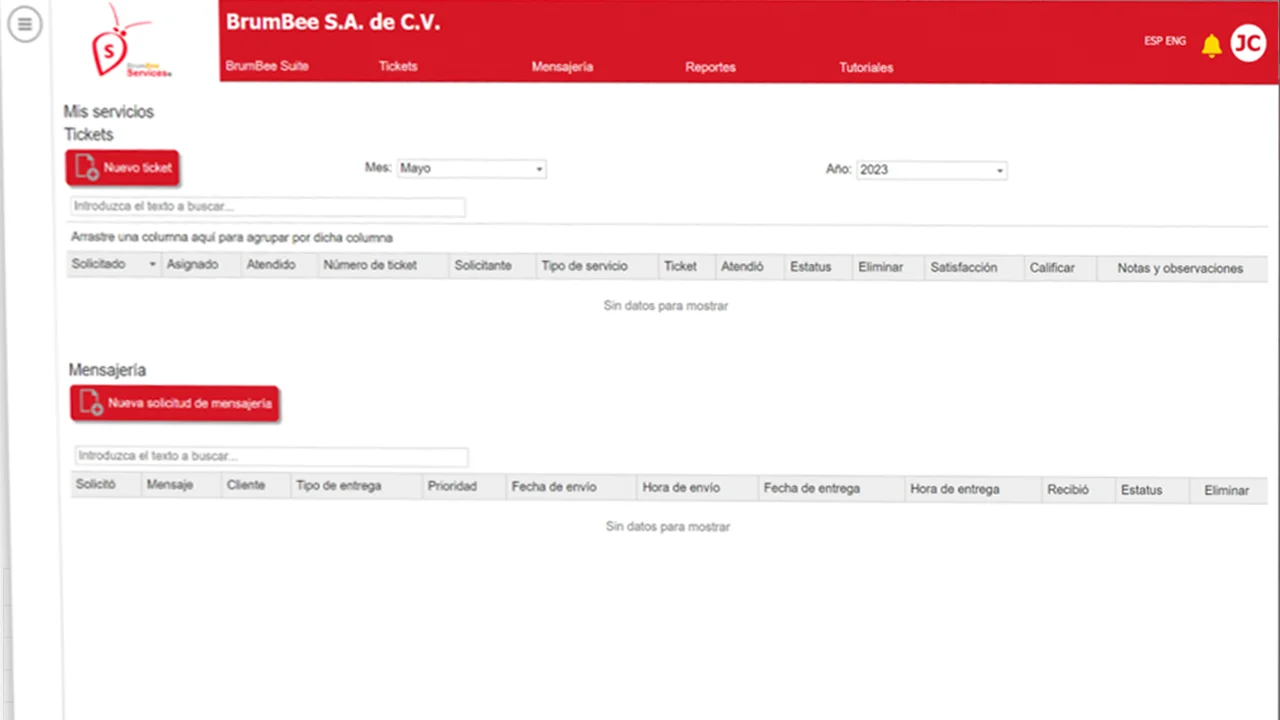Click the Ticket column header
Screen dimensions: 1280x720
click(687, 266)
